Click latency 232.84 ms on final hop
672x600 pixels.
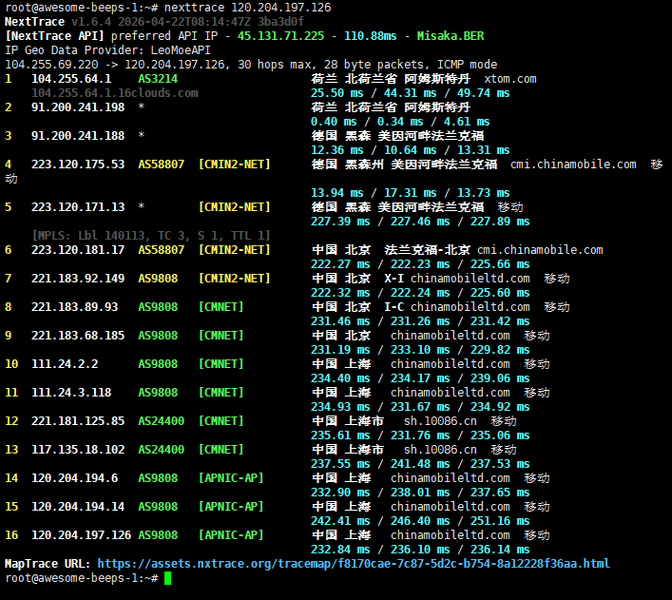(340, 549)
